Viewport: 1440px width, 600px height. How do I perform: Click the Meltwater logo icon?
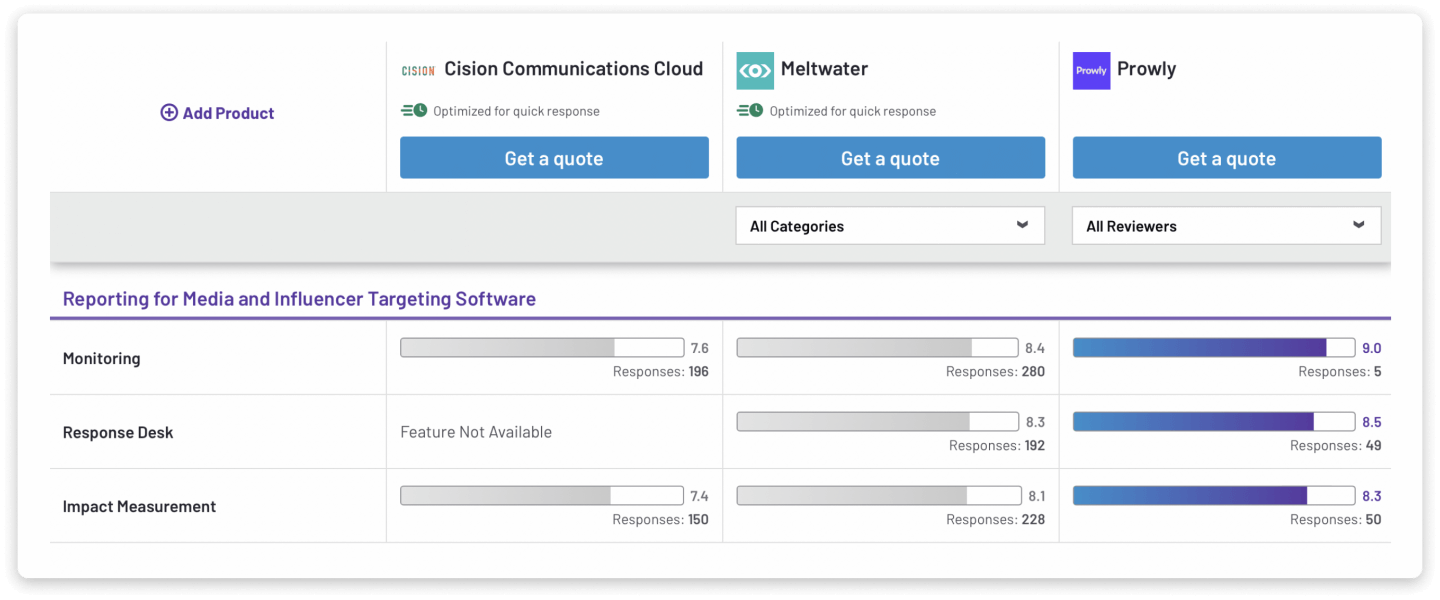755,71
